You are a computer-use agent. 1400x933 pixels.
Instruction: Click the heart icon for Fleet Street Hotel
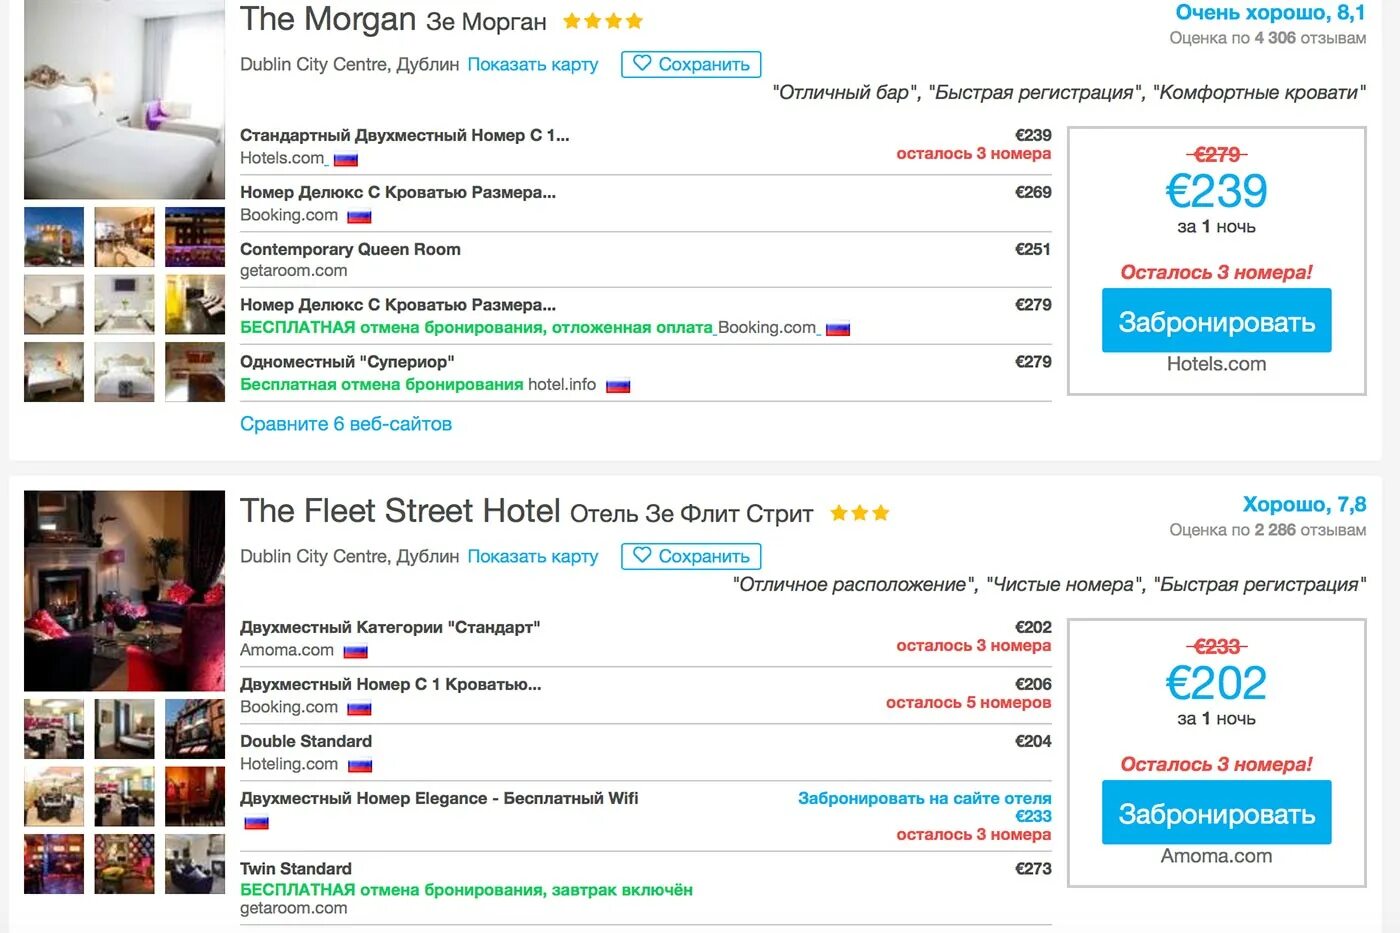[642, 555]
